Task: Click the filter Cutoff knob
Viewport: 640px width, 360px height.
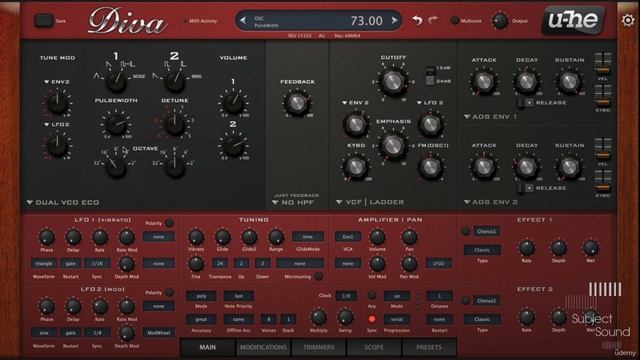Action: coord(393,81)
